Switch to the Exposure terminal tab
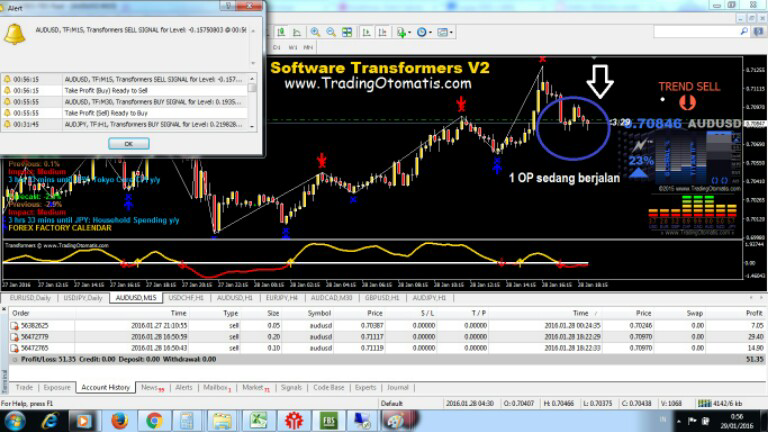Screen dimensions: 768x432 tap(57, 387)
